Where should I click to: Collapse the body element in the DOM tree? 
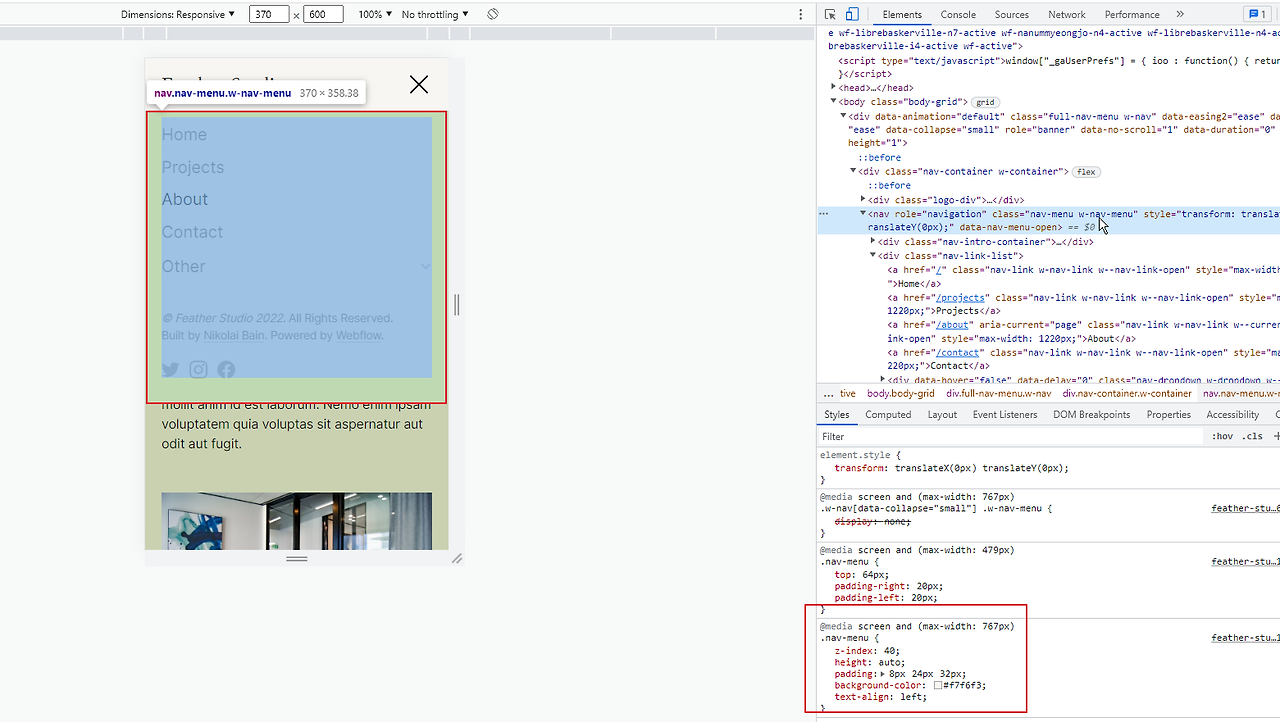(x=834, y=102)
